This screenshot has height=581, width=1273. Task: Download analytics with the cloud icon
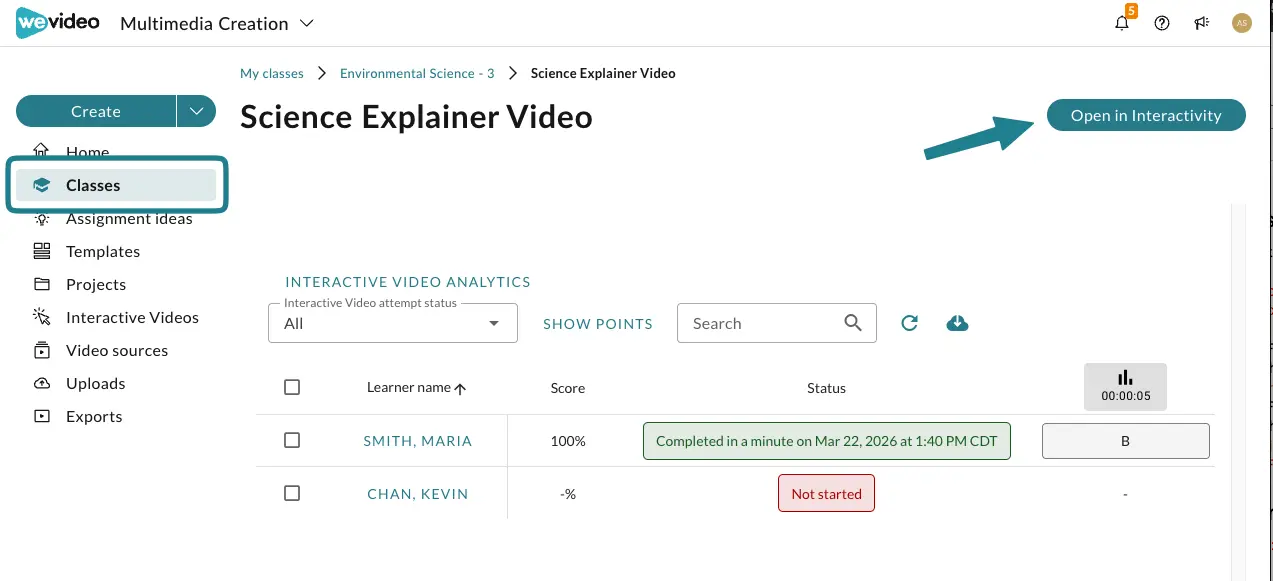tap(957, 323)
